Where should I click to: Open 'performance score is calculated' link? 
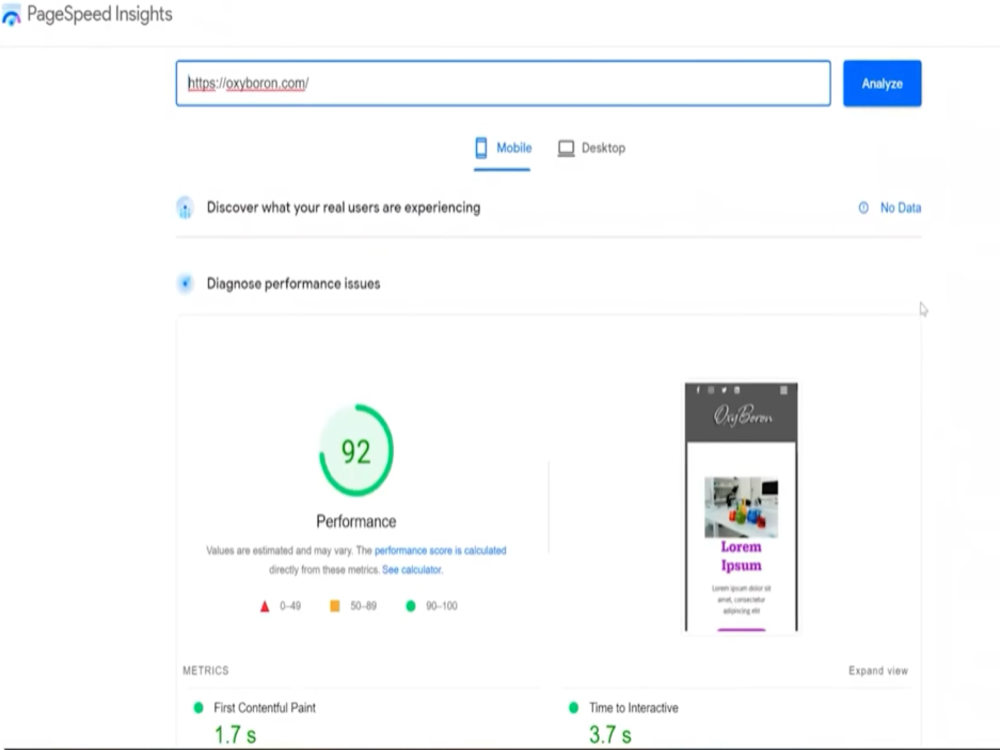pyautogui.click(x=440, y=550)
